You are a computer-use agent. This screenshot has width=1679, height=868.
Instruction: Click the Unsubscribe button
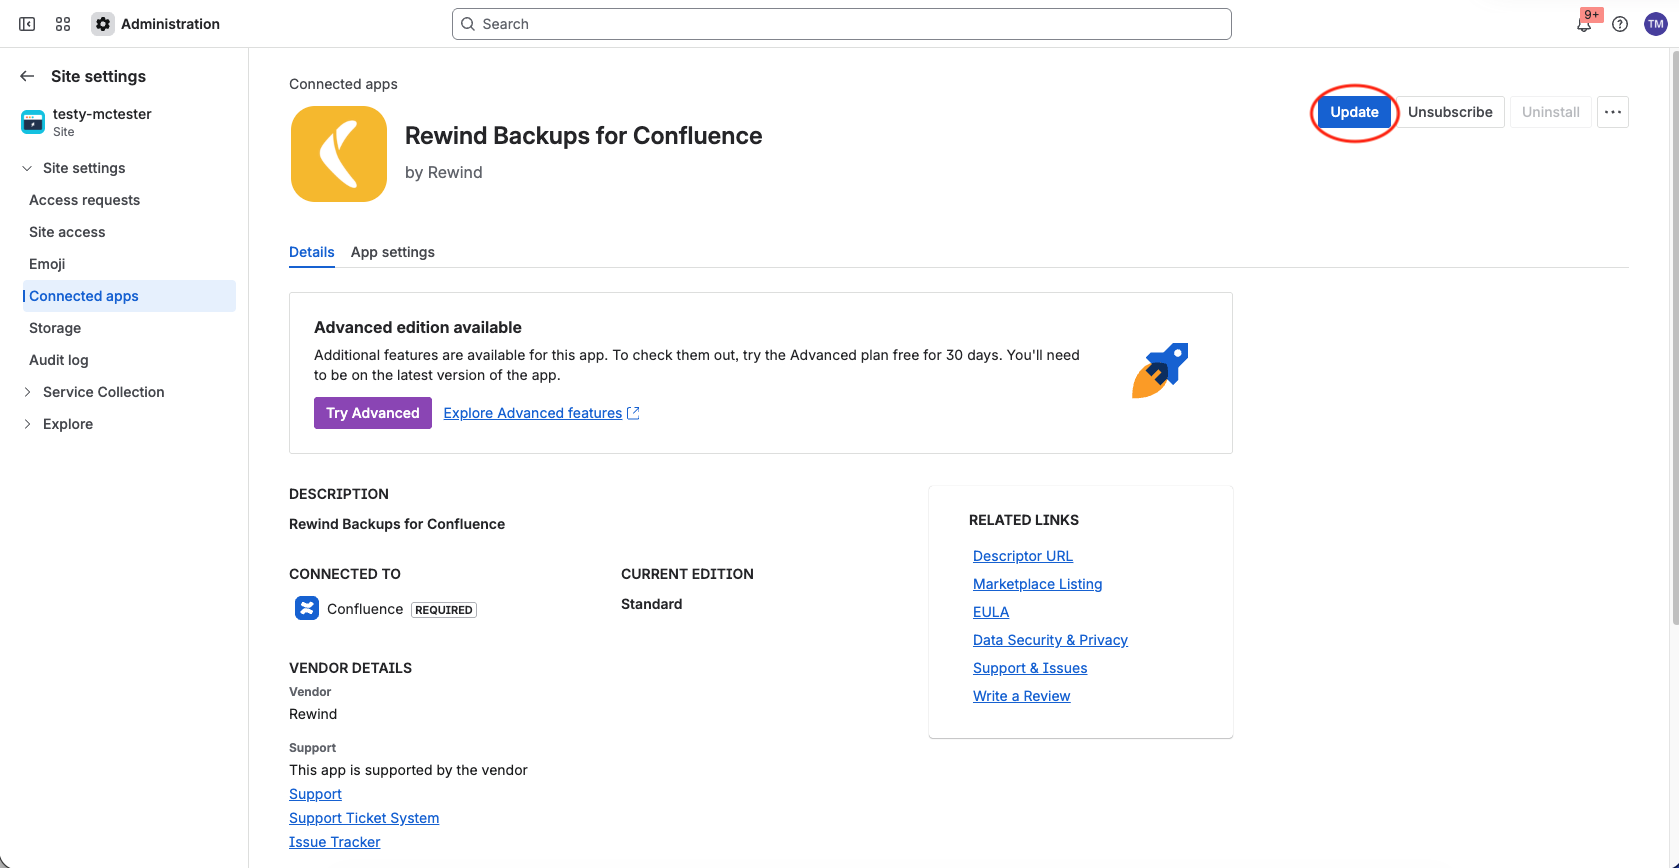(x=1450, y=112)
